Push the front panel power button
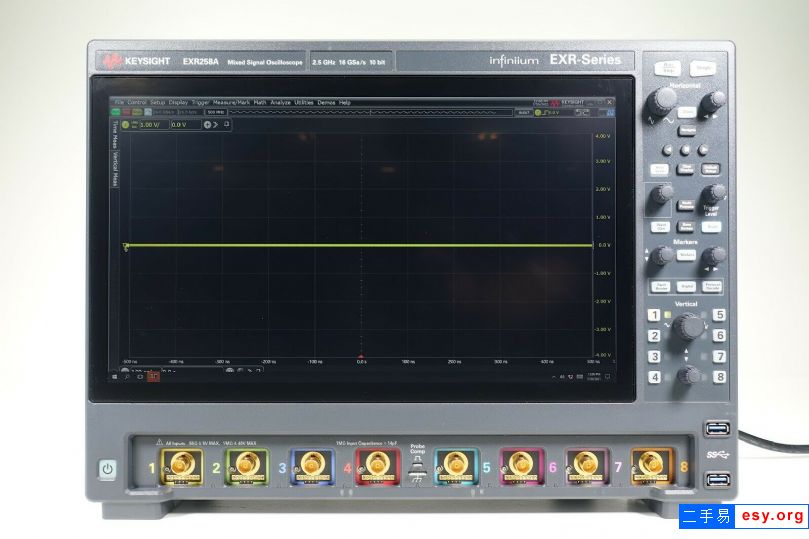The height and width of the screenshot is (539, 809). 107,469
